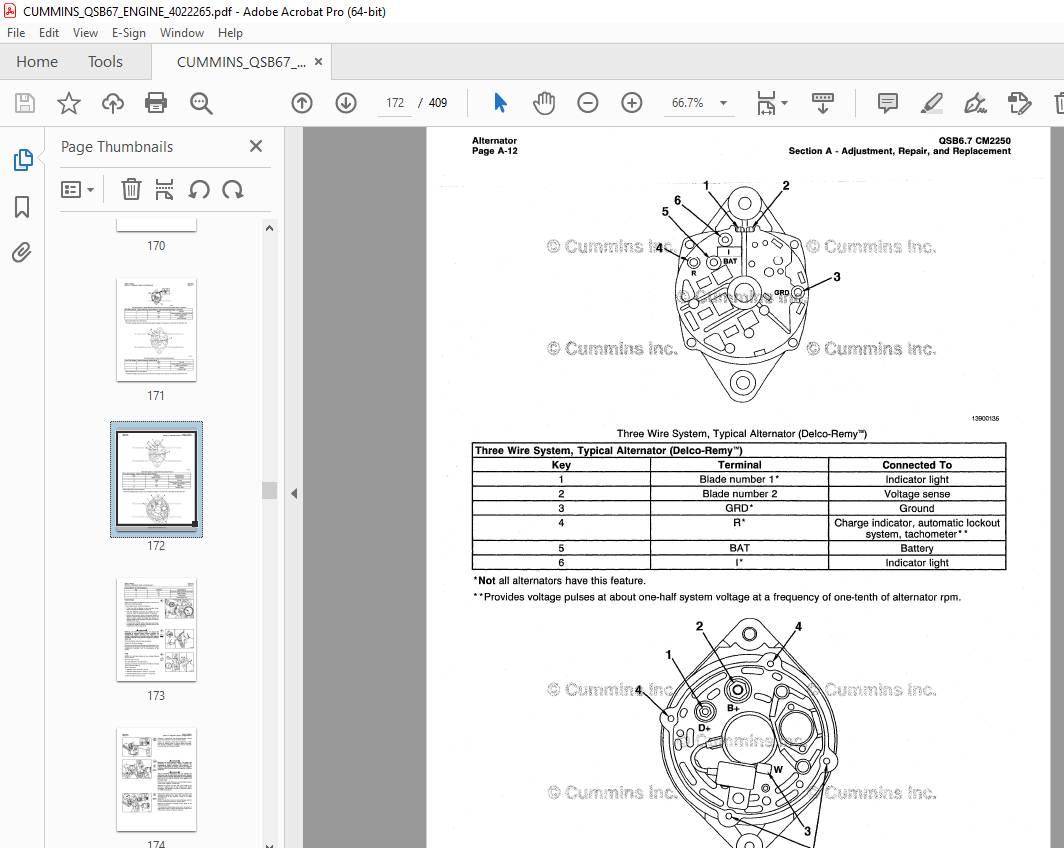Select page 174 thumbnail
Image resolution: width=1064 pixels, height=848 pixels.
pyautogui.click(x=156, y=779)
